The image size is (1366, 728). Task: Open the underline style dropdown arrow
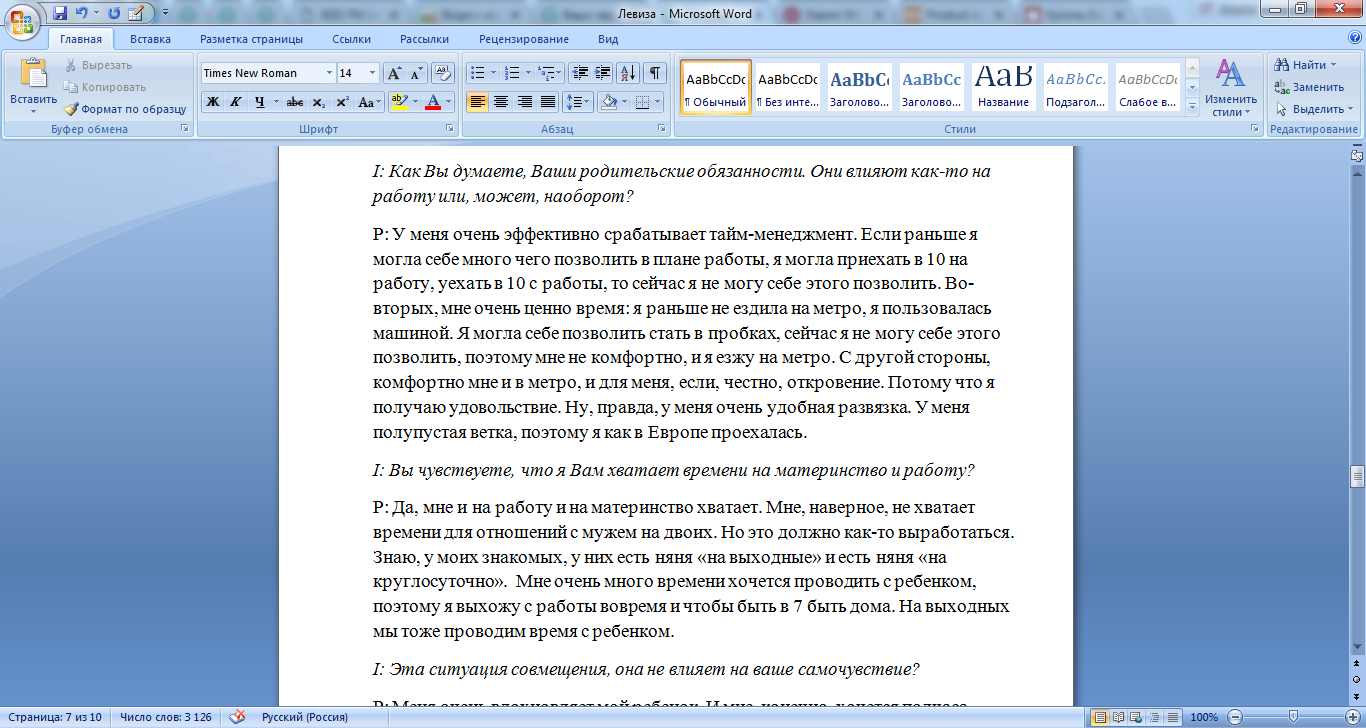(276, 102)
